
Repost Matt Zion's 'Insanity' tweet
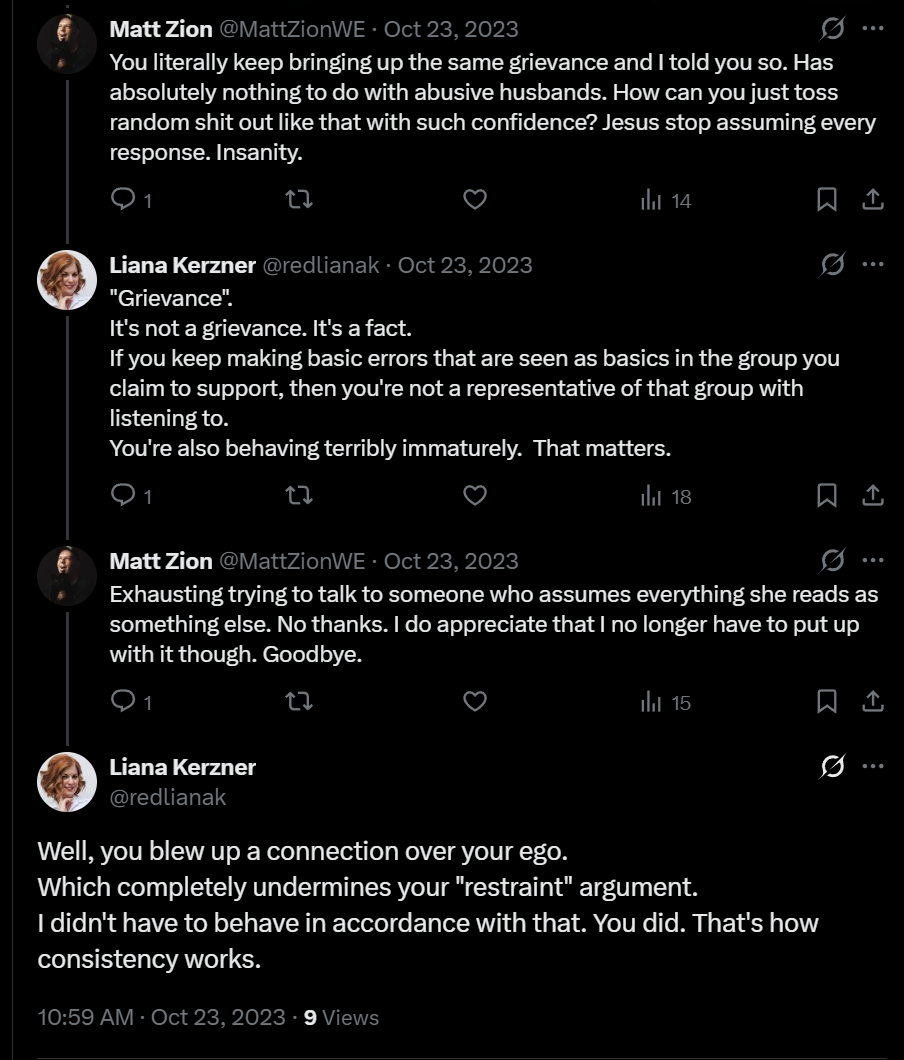298,199
